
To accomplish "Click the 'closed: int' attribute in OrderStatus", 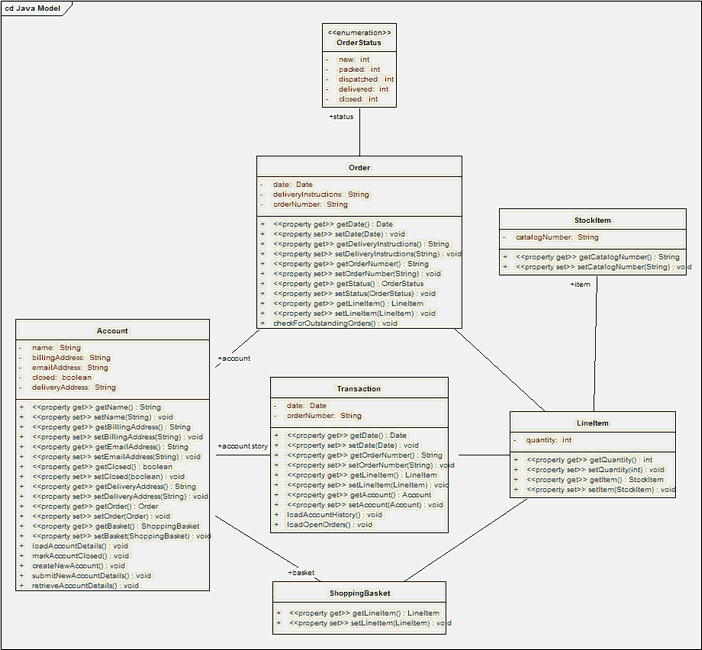I will pos(358,99).
